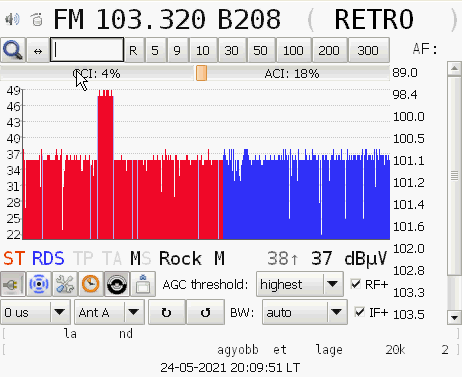This screenshot has width=462, height=377.
Task: Toggle the ST stereo indicator
Action: click(x=14, y=258)
